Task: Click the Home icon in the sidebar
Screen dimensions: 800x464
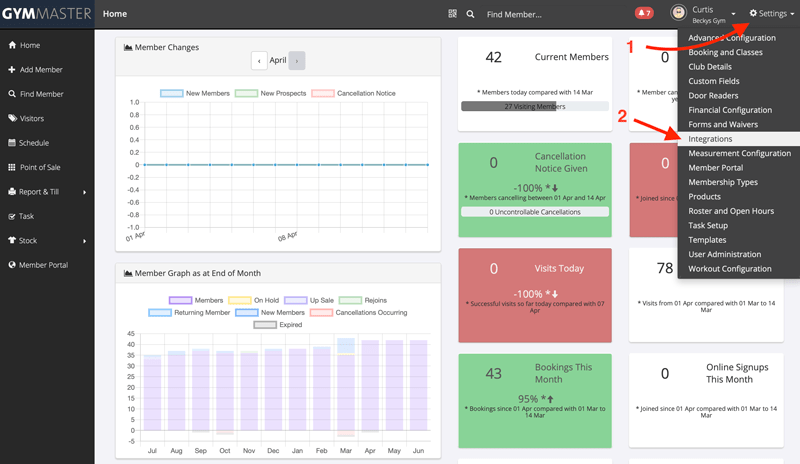Action: coord(12,46)
